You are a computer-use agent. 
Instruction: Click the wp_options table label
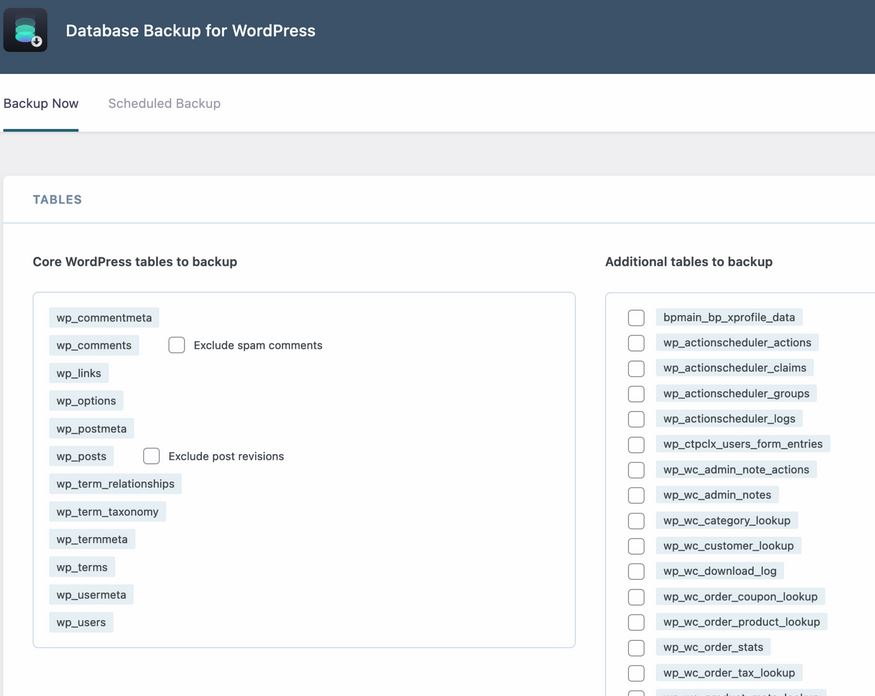[86, 401]
